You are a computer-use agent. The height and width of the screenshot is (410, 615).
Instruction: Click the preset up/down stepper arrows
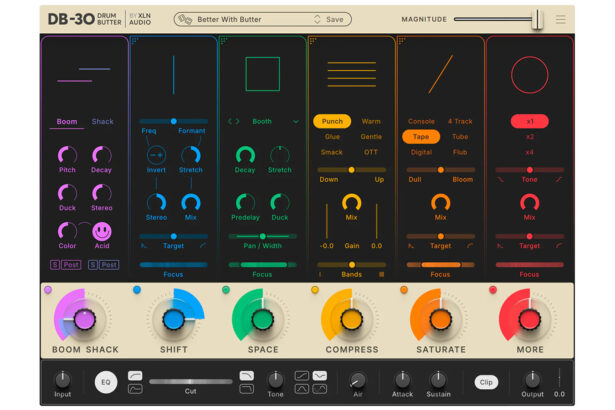317,19
